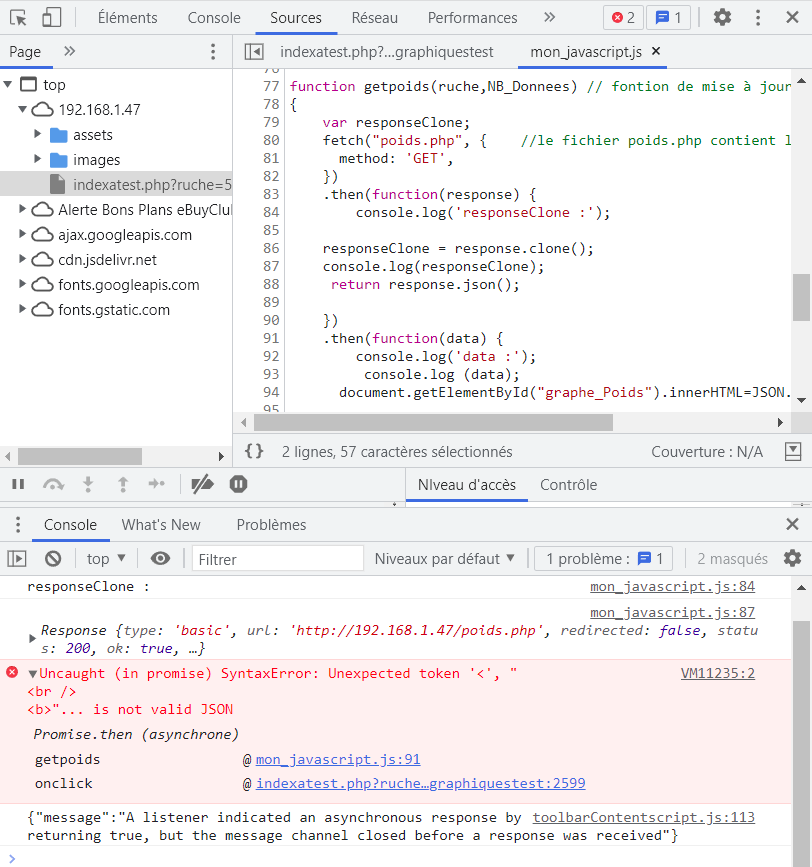This screenshot has height=867, width=812.
Task: Resume script execution in the debugger
Action: (x=17, y=484)
